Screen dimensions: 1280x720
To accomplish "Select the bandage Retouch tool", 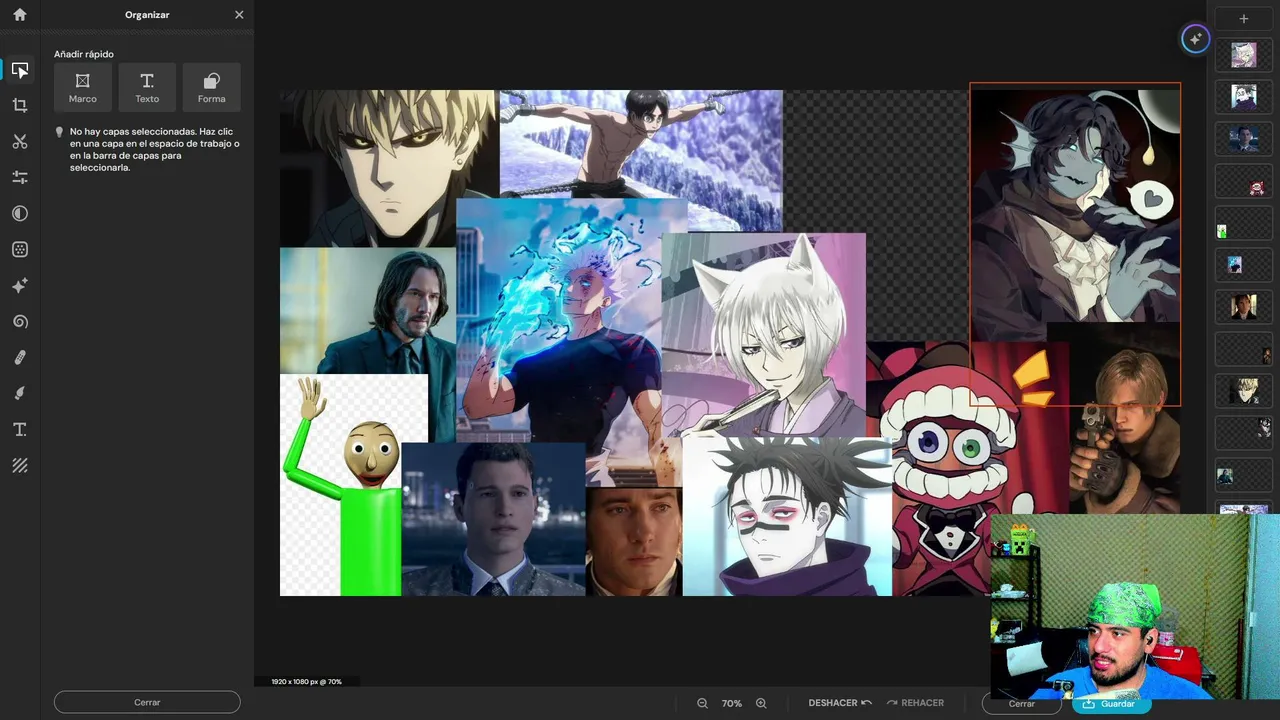I will [x=20, y=357].
